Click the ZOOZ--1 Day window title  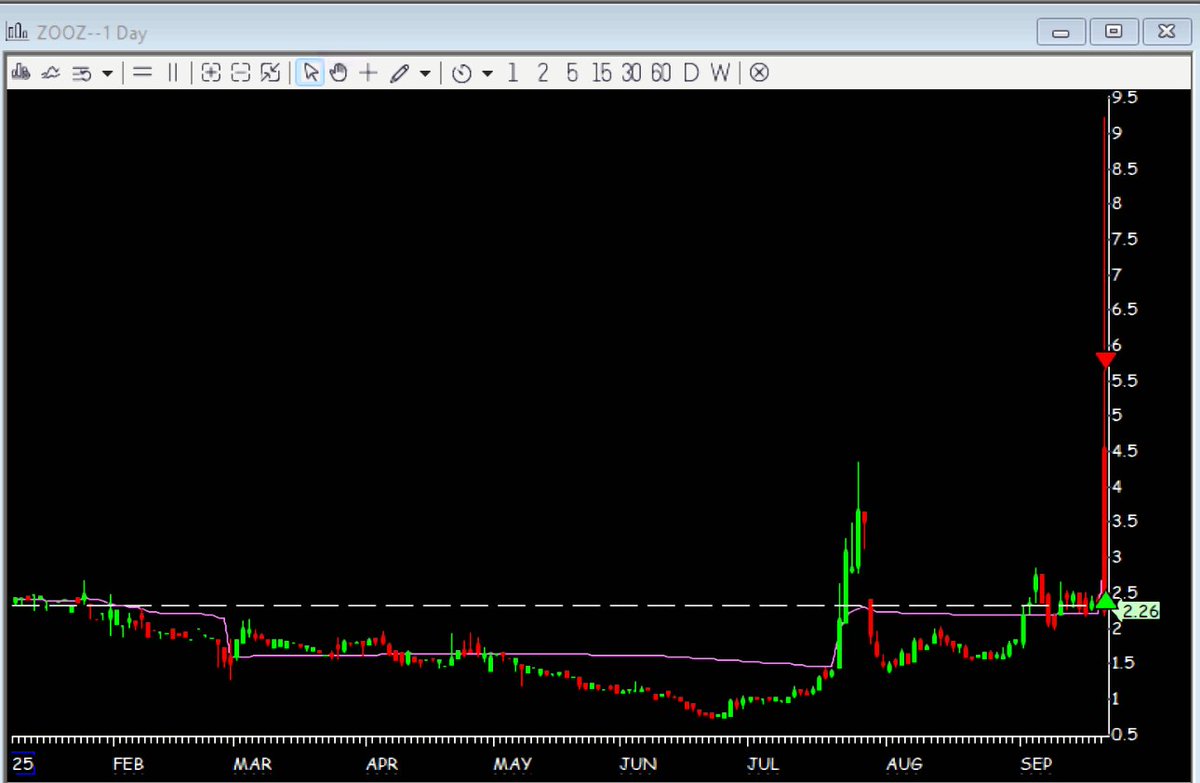[x=90, y=33]
